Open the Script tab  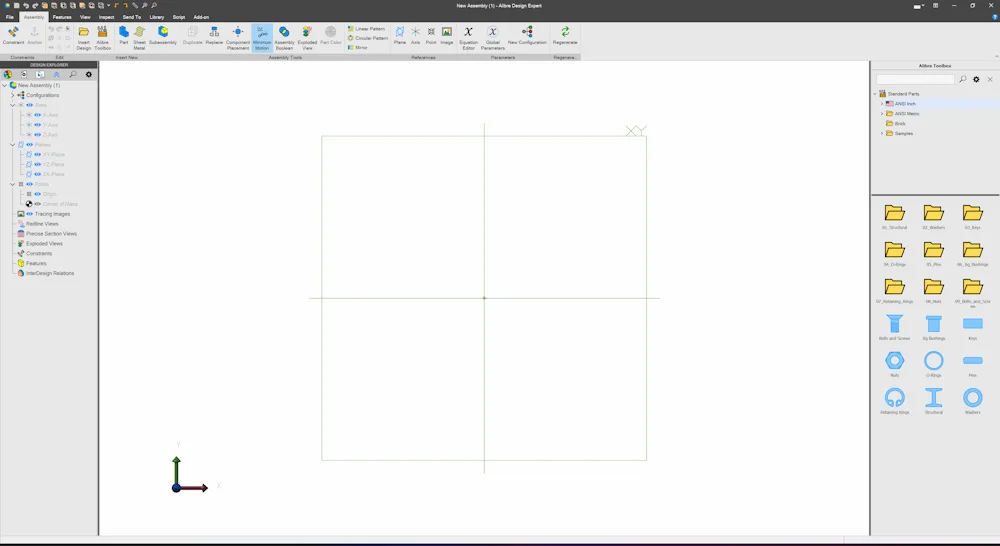[x=179, y=17]
